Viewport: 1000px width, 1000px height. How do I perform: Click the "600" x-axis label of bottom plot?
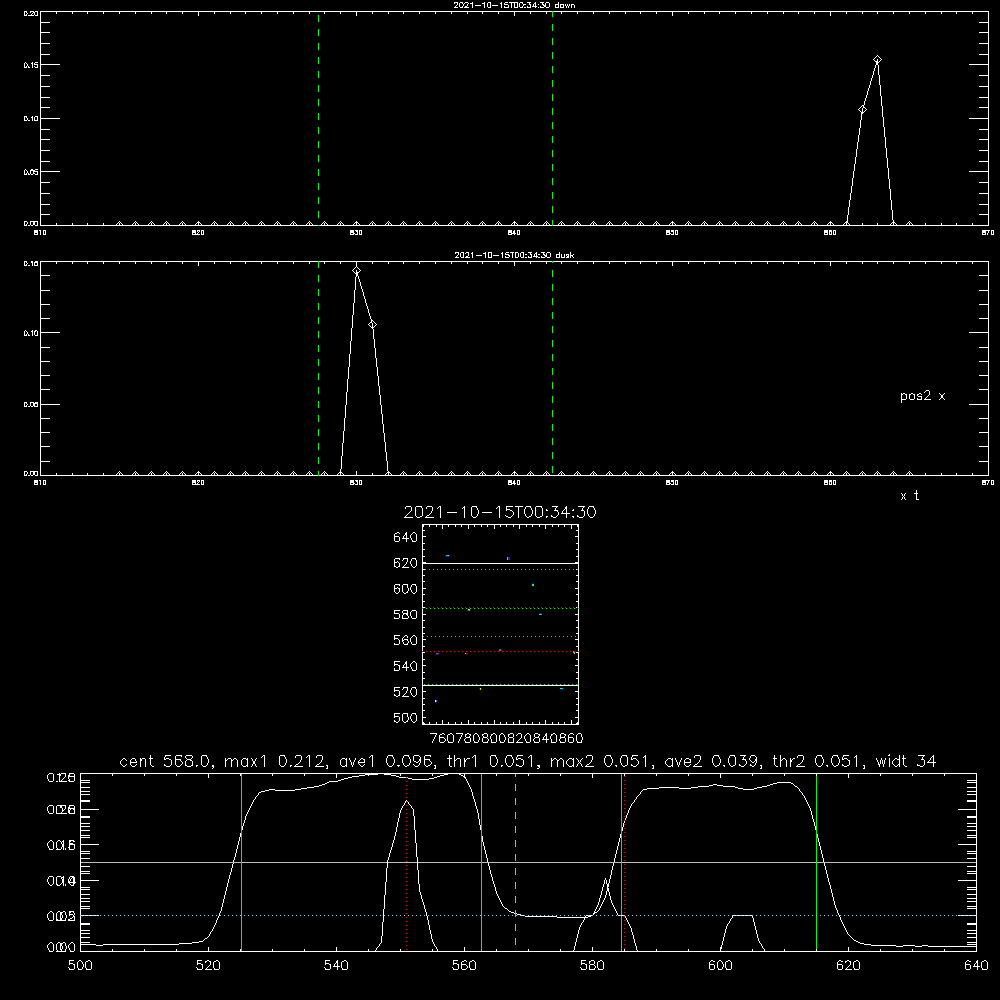[x=720, y=966]
